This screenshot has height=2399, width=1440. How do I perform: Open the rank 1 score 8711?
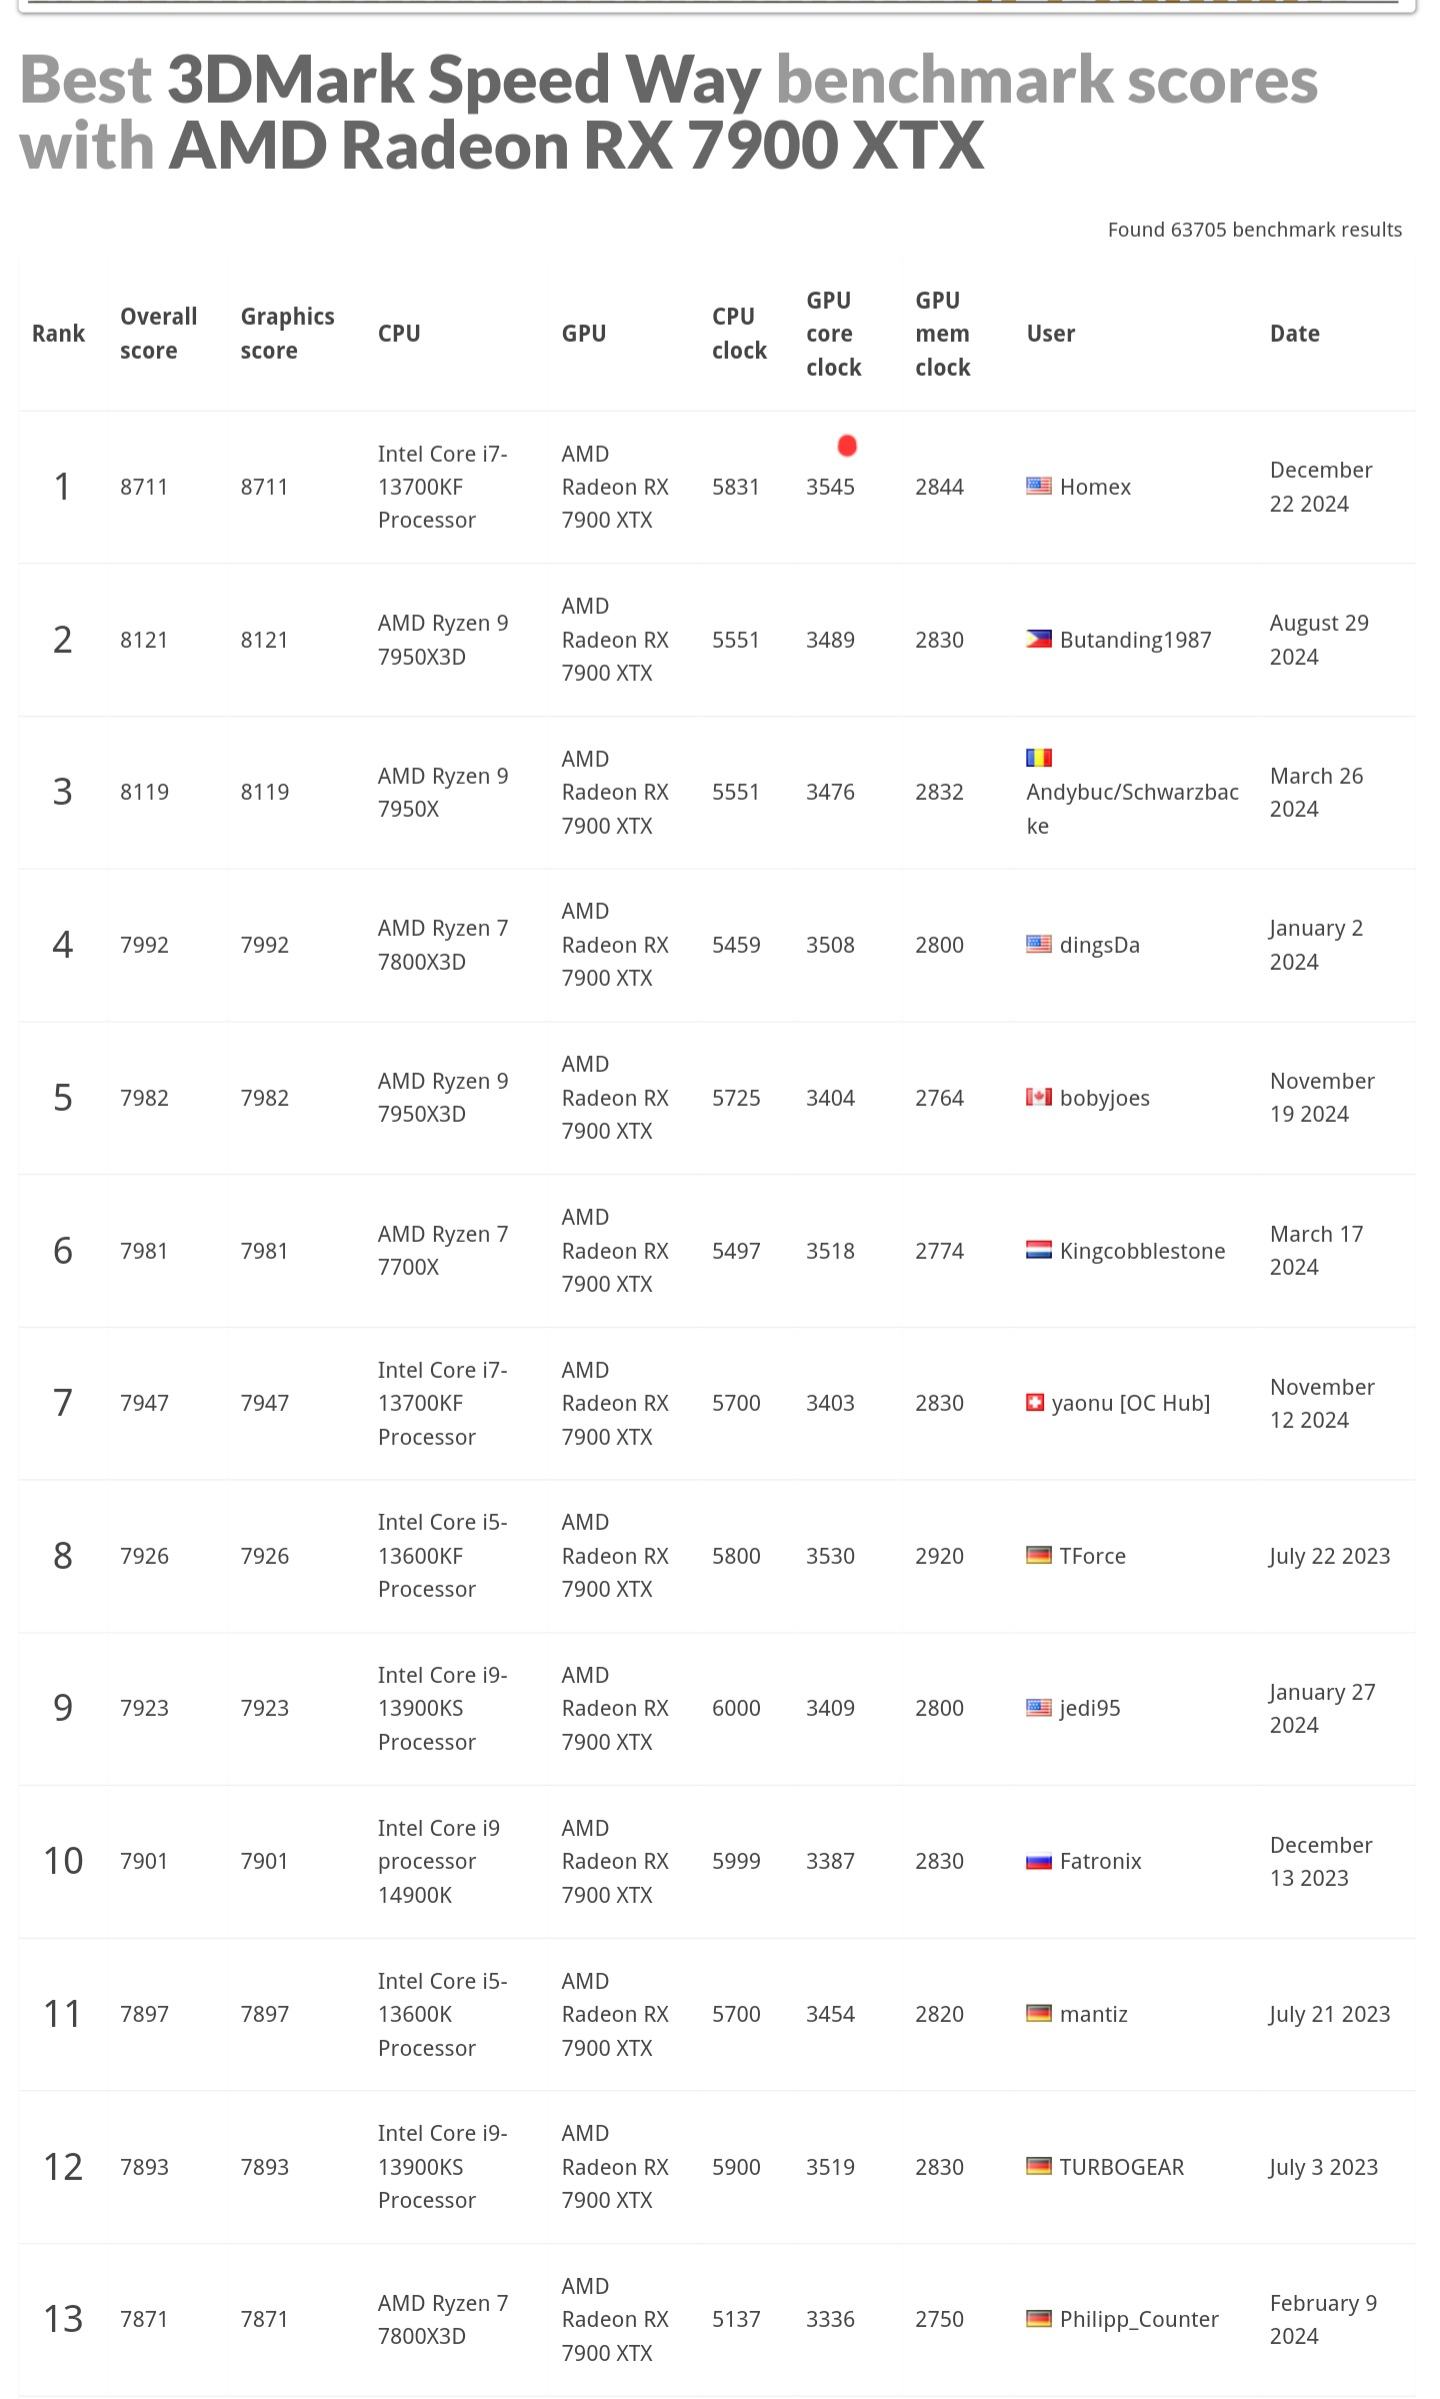click(144, 487)
